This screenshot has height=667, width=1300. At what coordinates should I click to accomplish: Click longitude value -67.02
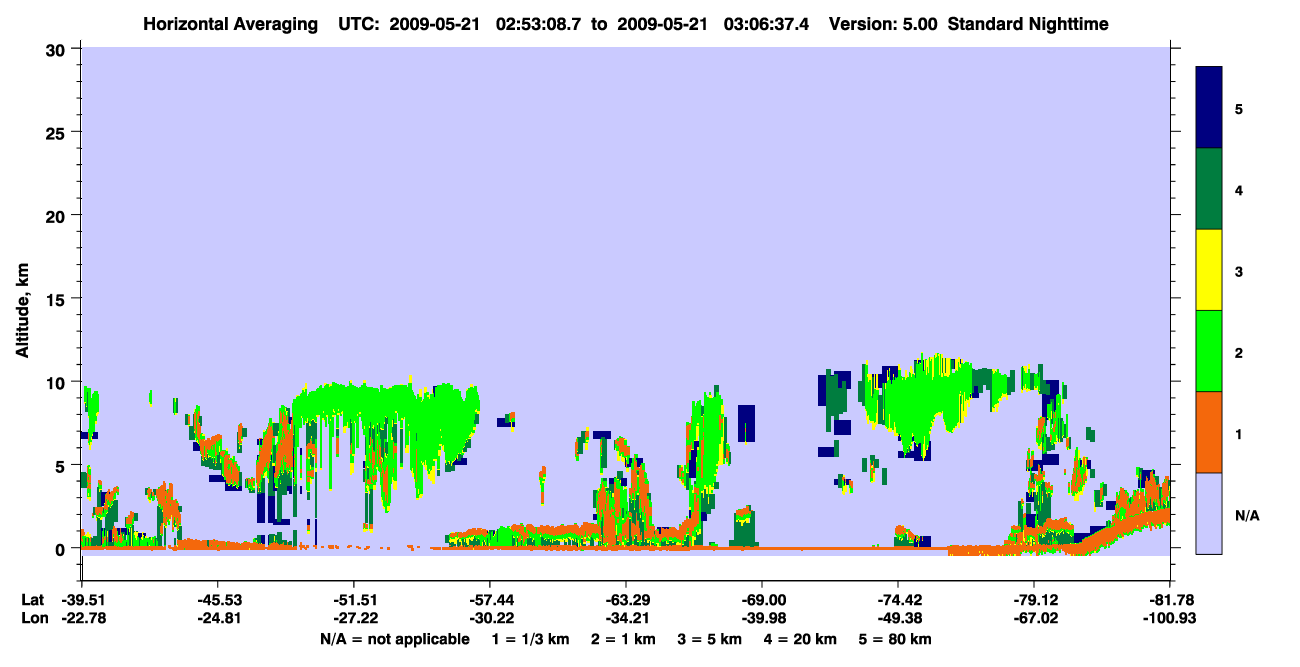(x=1033, y=618)
